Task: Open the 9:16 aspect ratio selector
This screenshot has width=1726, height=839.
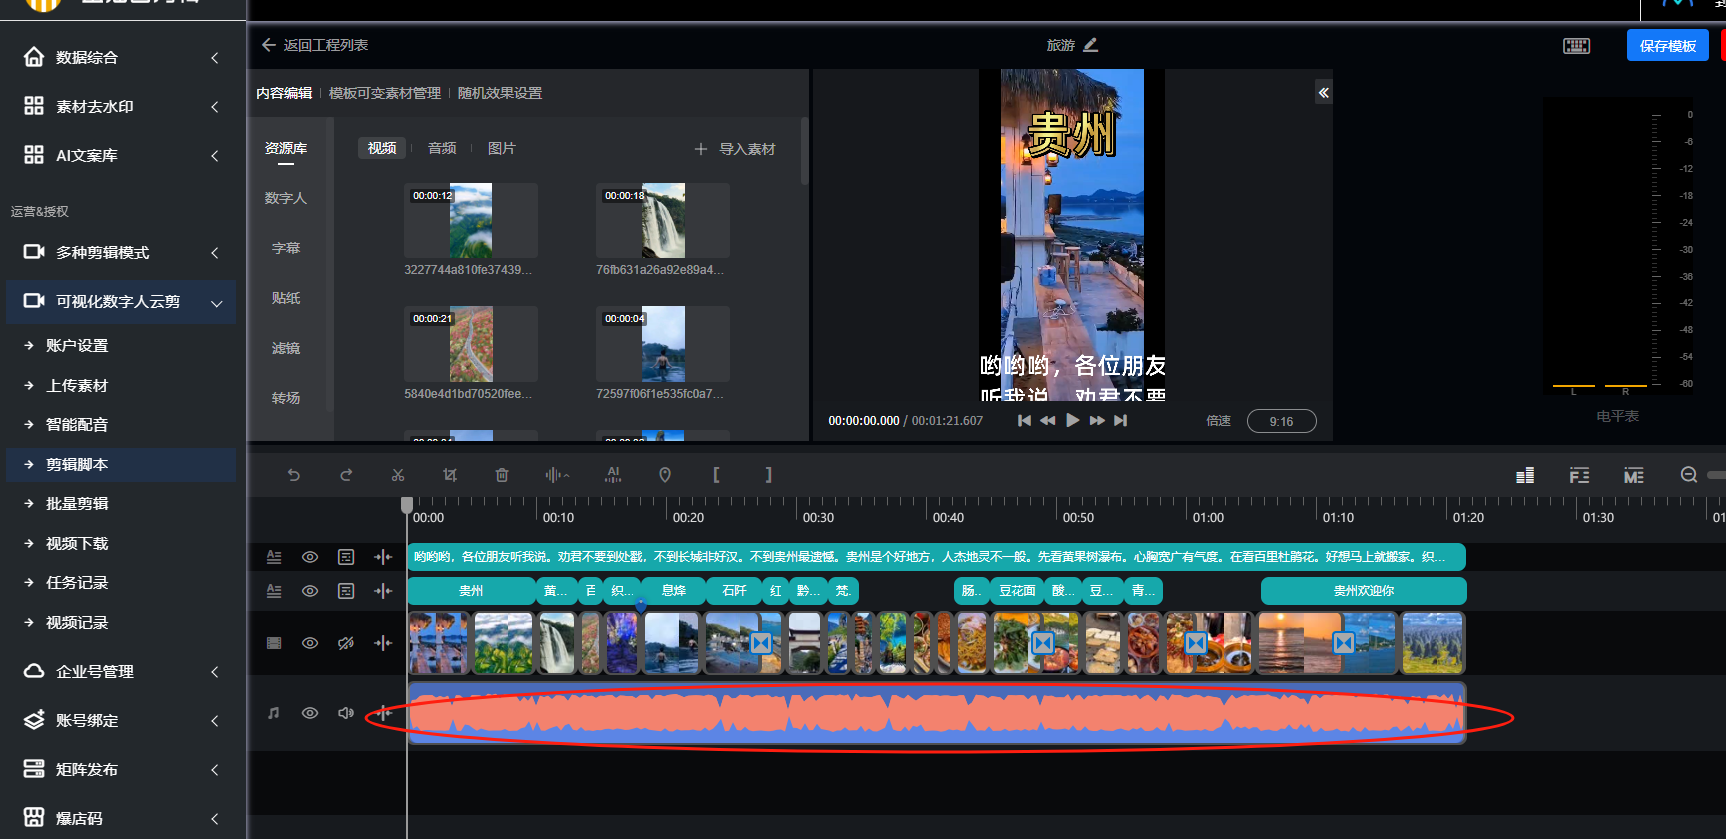Action: click(x=1281, y=421)
